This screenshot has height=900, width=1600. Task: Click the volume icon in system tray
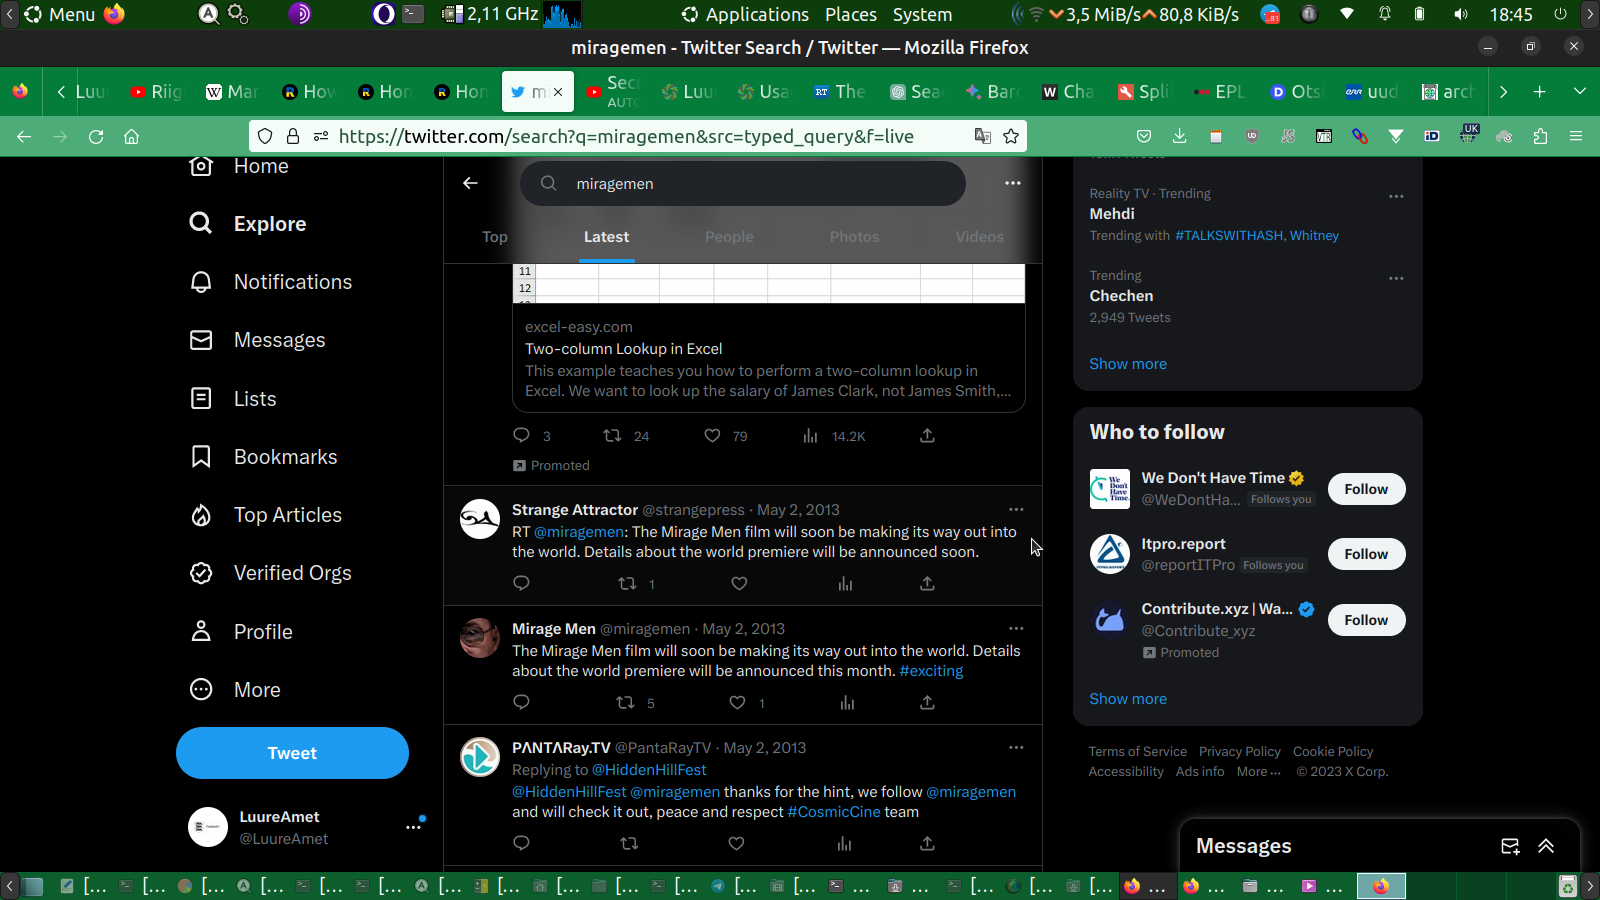(1461, 15)
